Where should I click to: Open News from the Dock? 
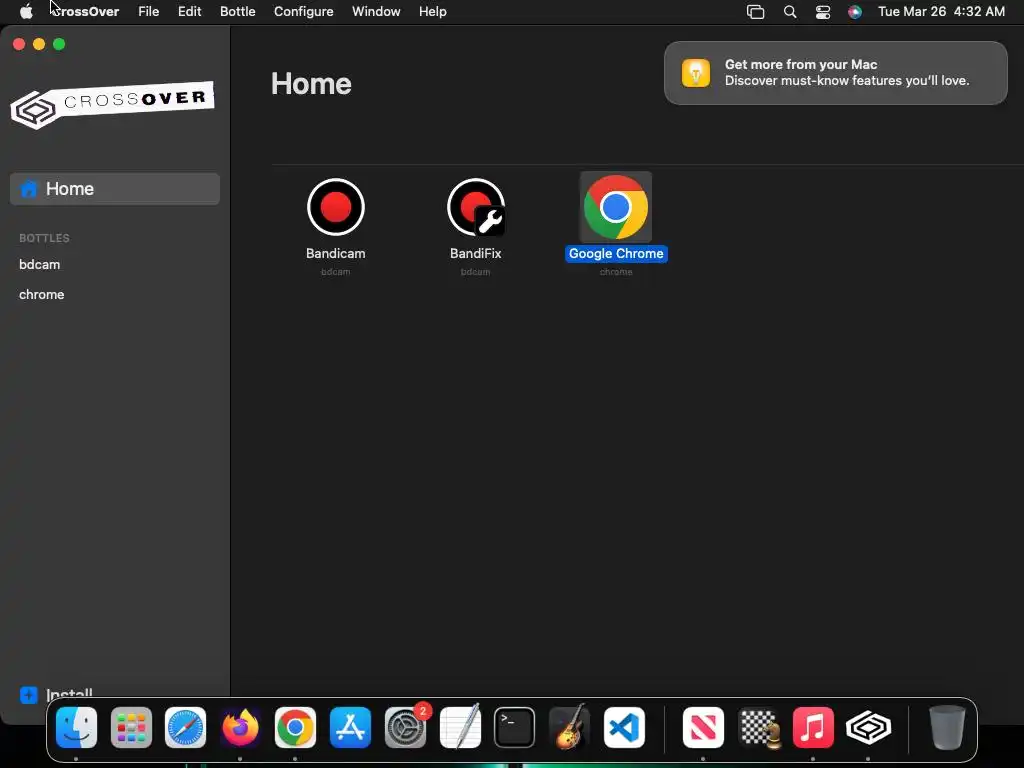point(703,727)
